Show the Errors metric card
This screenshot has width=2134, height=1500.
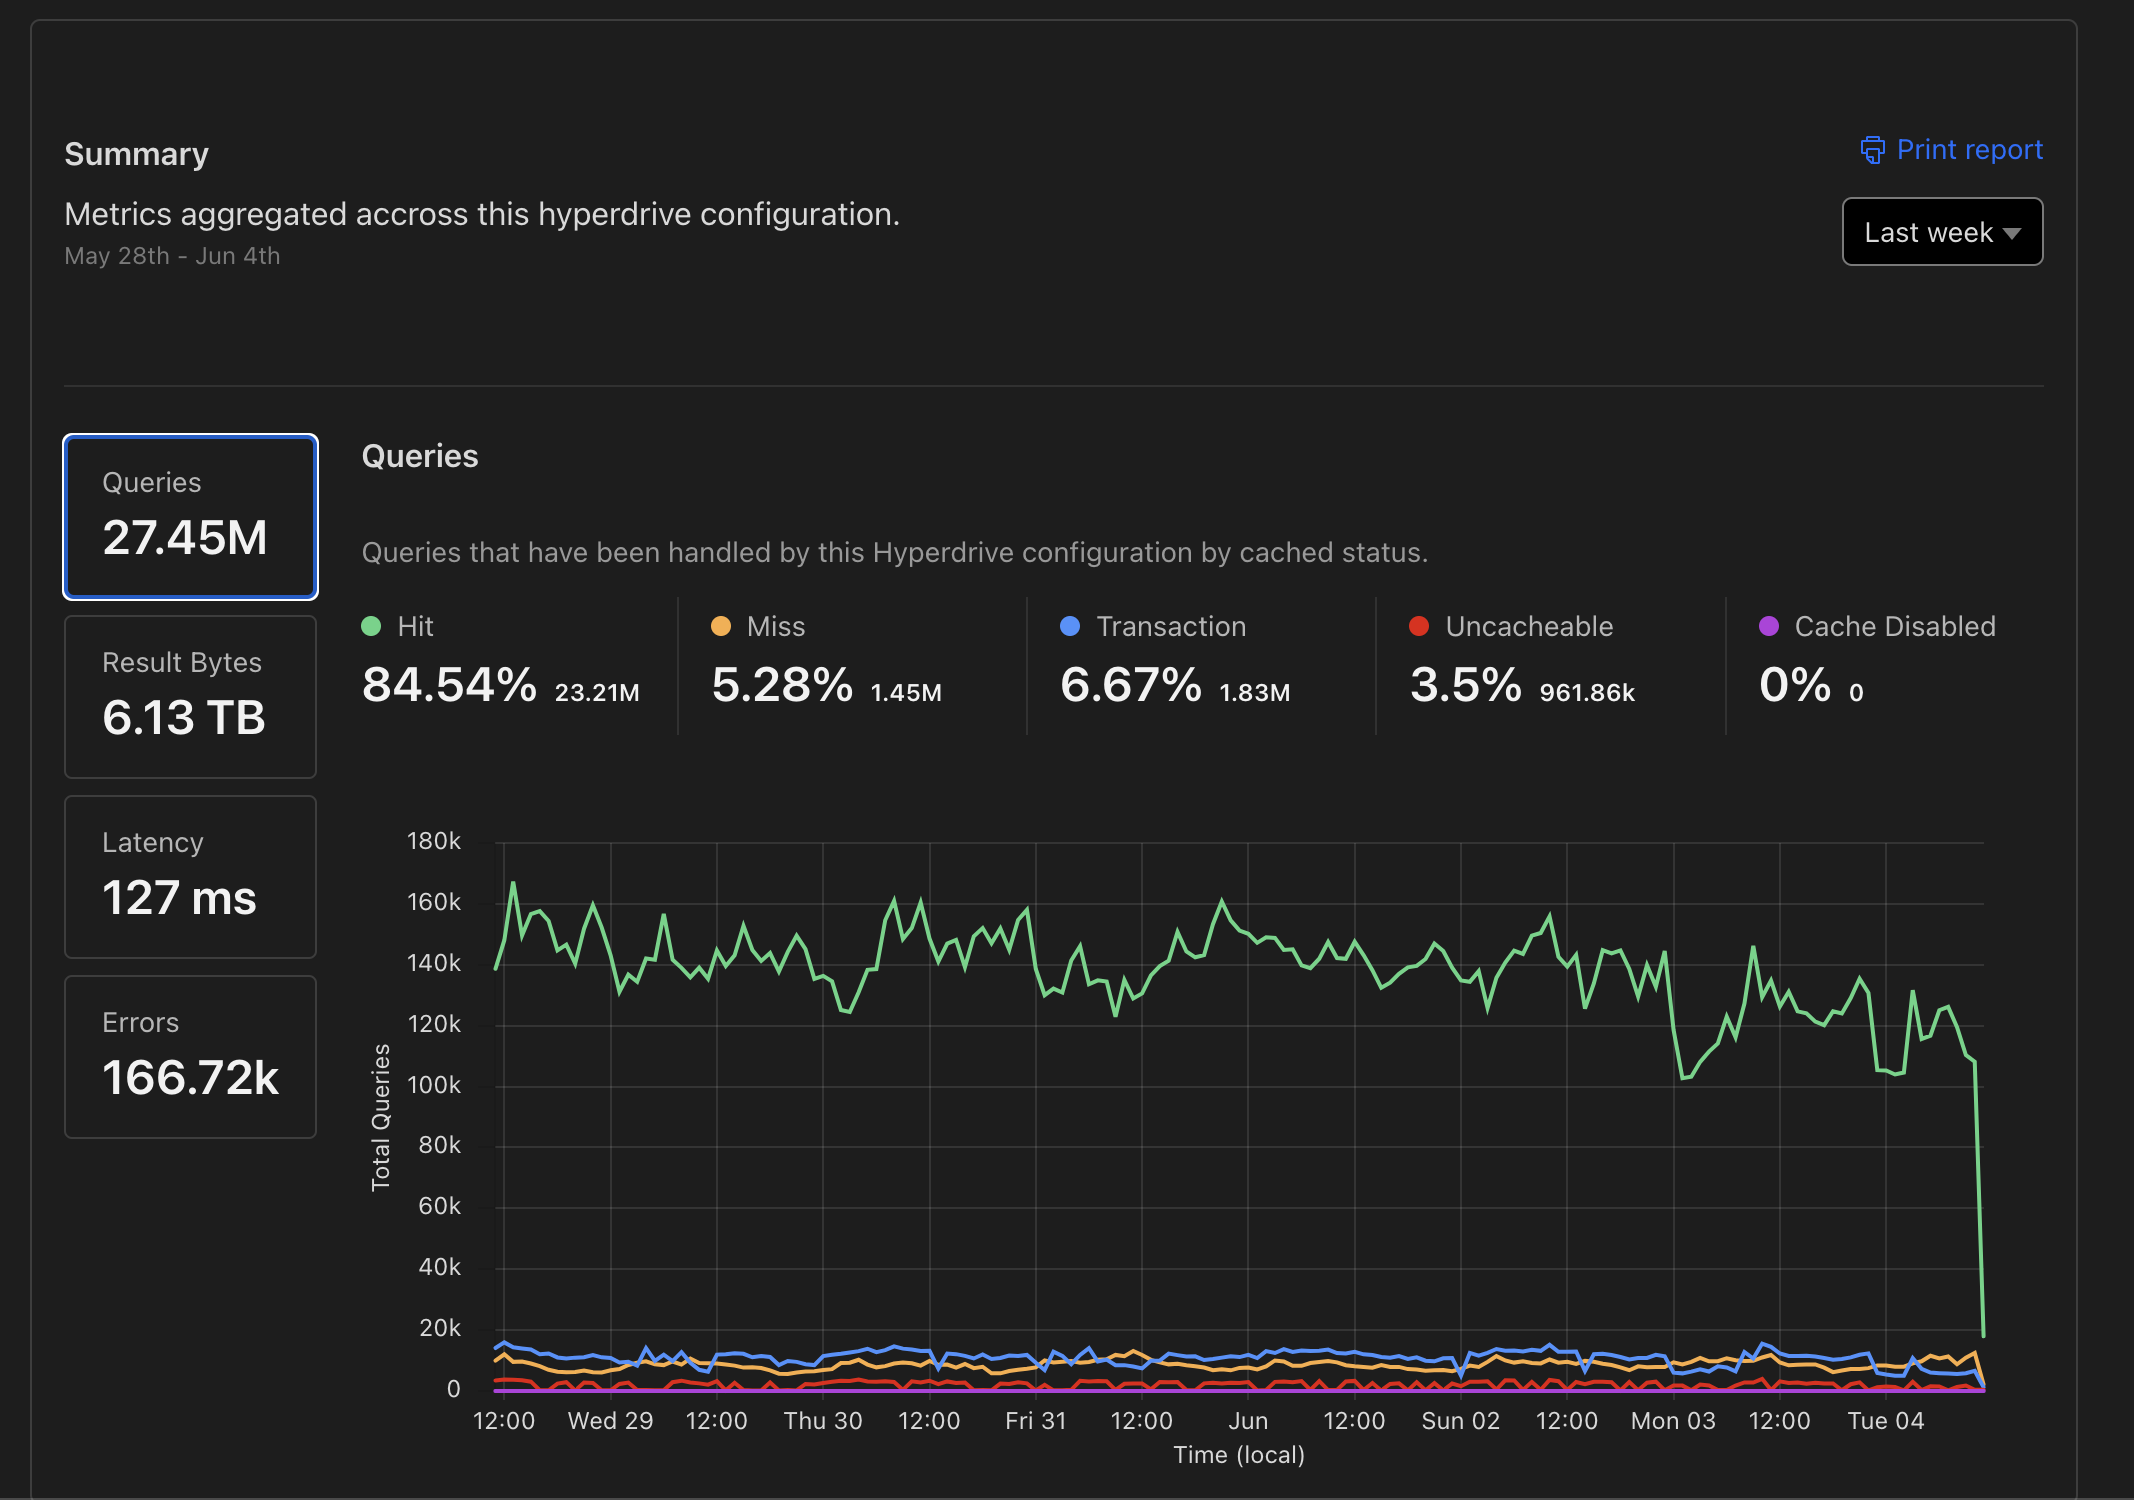pyautogui.click(x=190, y=1057)
